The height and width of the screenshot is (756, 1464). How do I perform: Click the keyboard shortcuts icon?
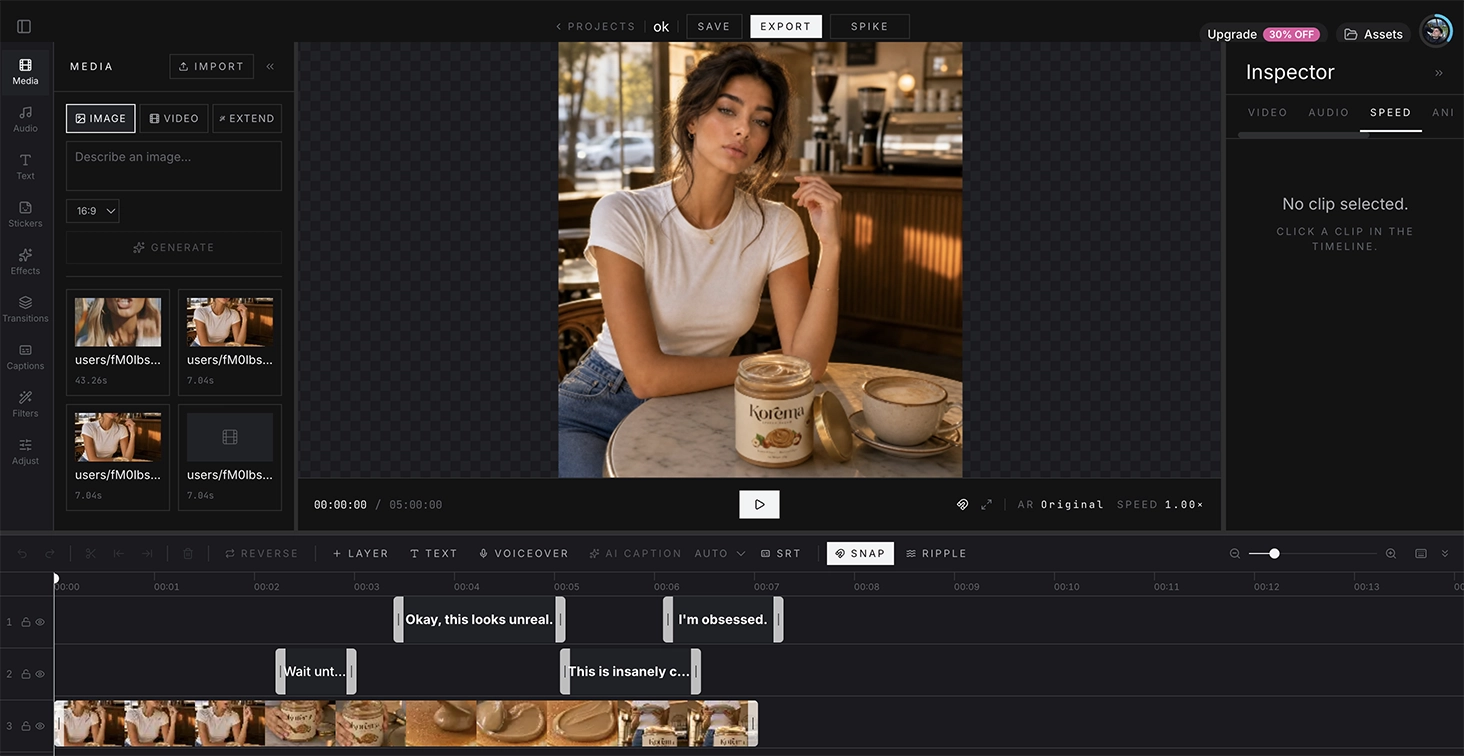[x=1421, y=554]
